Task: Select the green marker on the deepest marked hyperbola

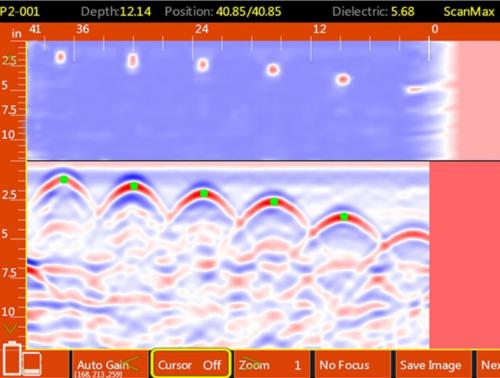Action: 344,217
